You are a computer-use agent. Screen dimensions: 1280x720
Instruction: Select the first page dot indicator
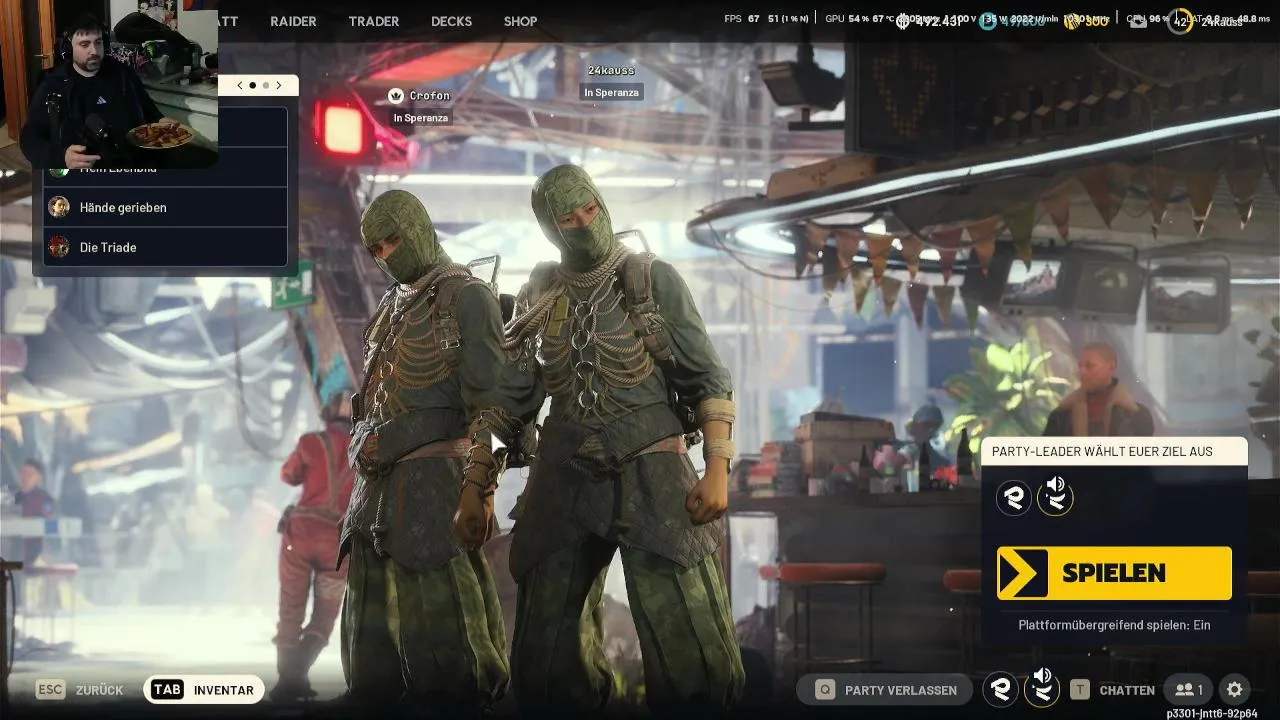pos(253,85)
